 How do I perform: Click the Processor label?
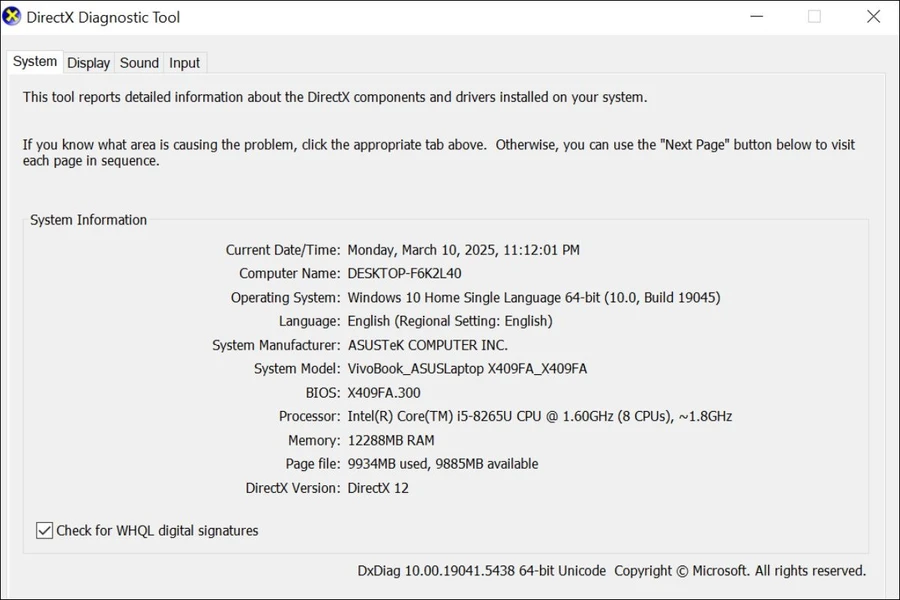click(309, 416)
